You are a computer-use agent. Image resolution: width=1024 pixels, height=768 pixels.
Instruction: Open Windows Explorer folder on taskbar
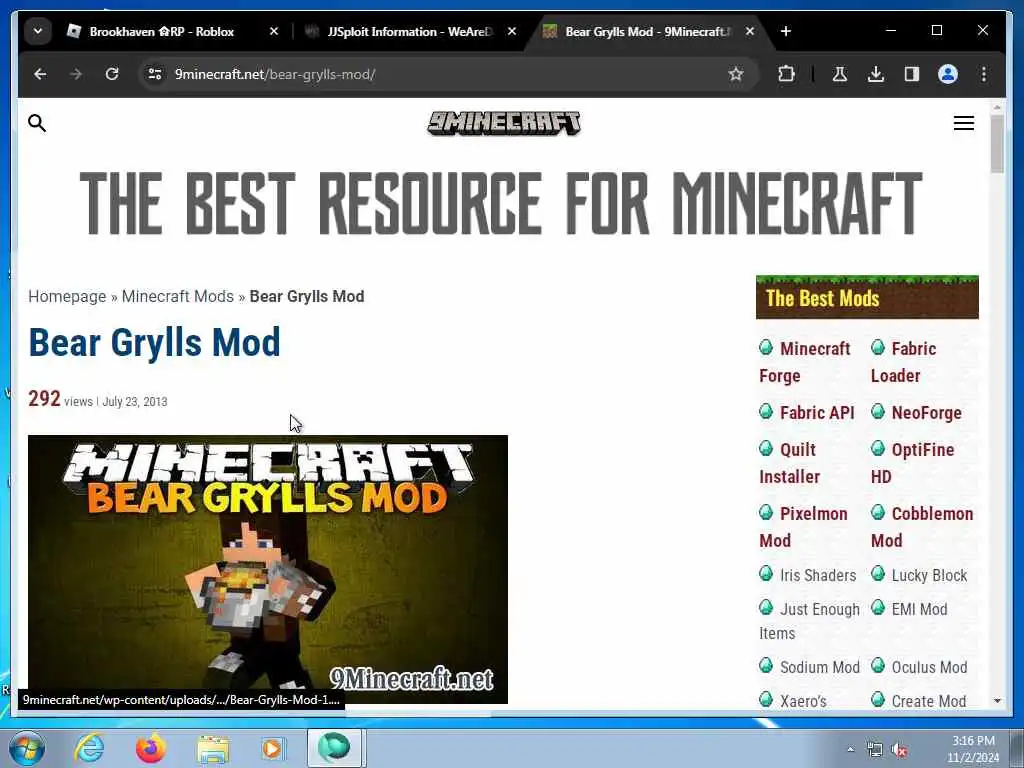pos(213,749)
